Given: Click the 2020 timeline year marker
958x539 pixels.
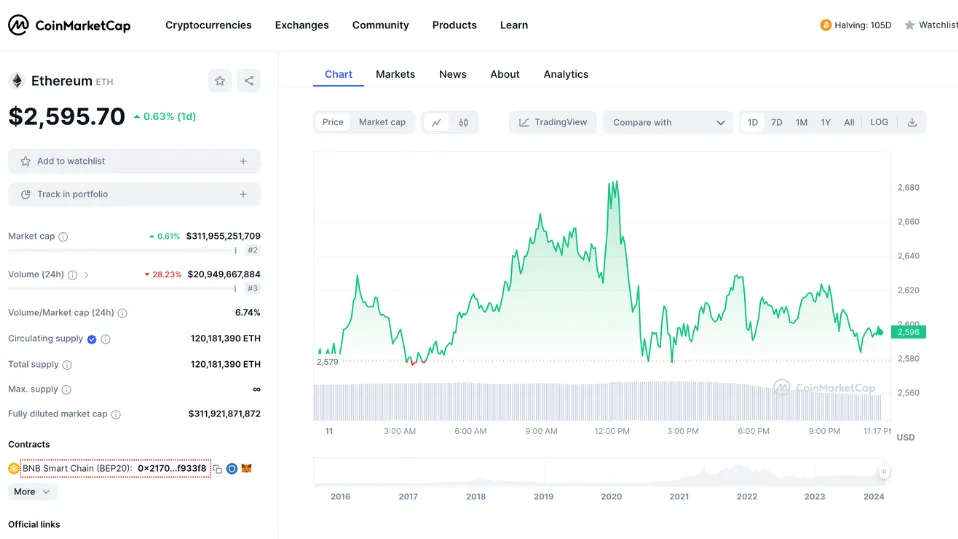Looking at the screenshot, I should click(x=611, y=497).
